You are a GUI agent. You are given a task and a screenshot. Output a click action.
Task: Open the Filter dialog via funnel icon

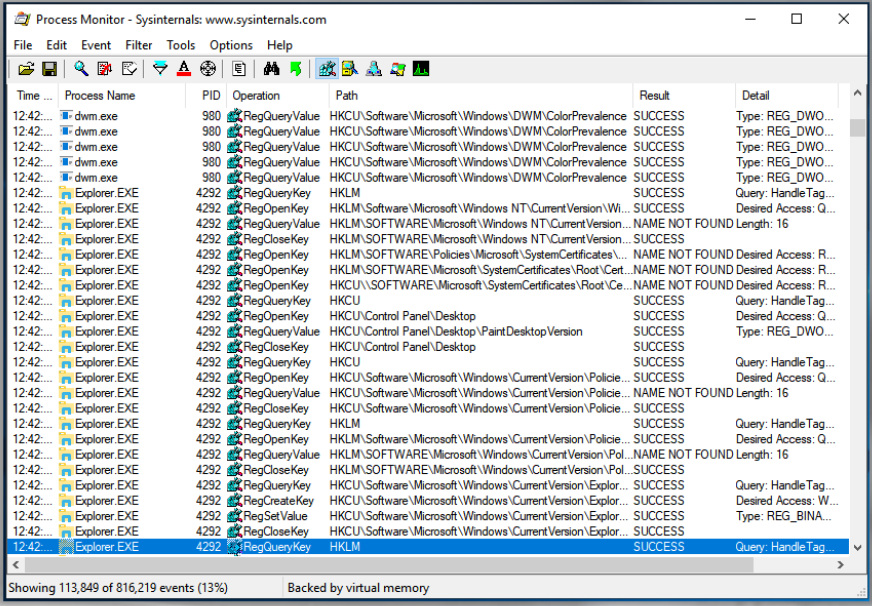(160, 69)
